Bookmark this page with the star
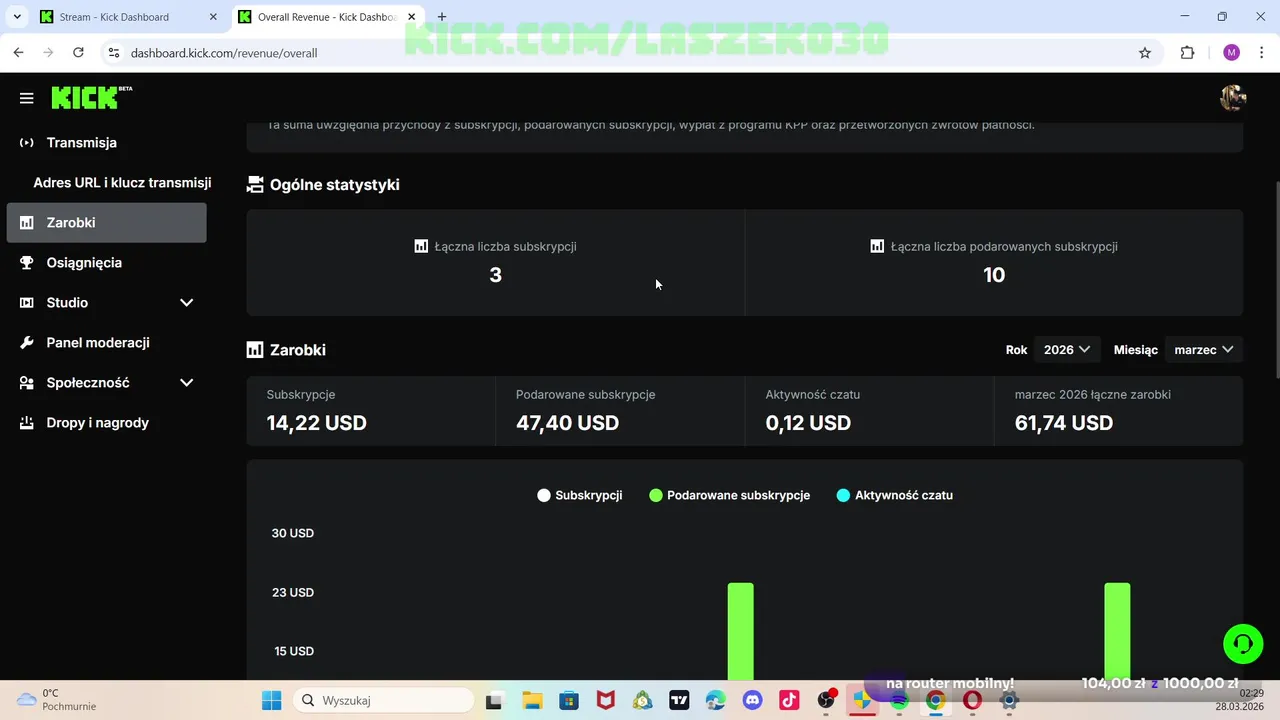Image resolution: width=1280 pixels, height=720 pixels. [x=1145, y=53]
